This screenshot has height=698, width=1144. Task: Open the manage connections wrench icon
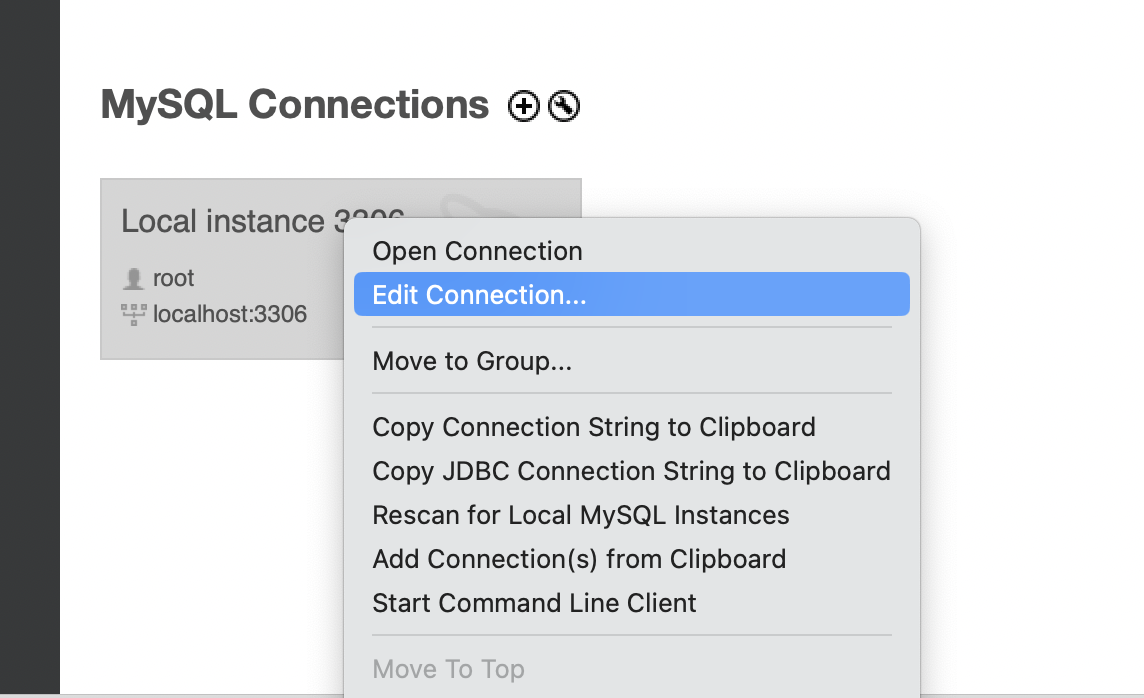[564, 106]
